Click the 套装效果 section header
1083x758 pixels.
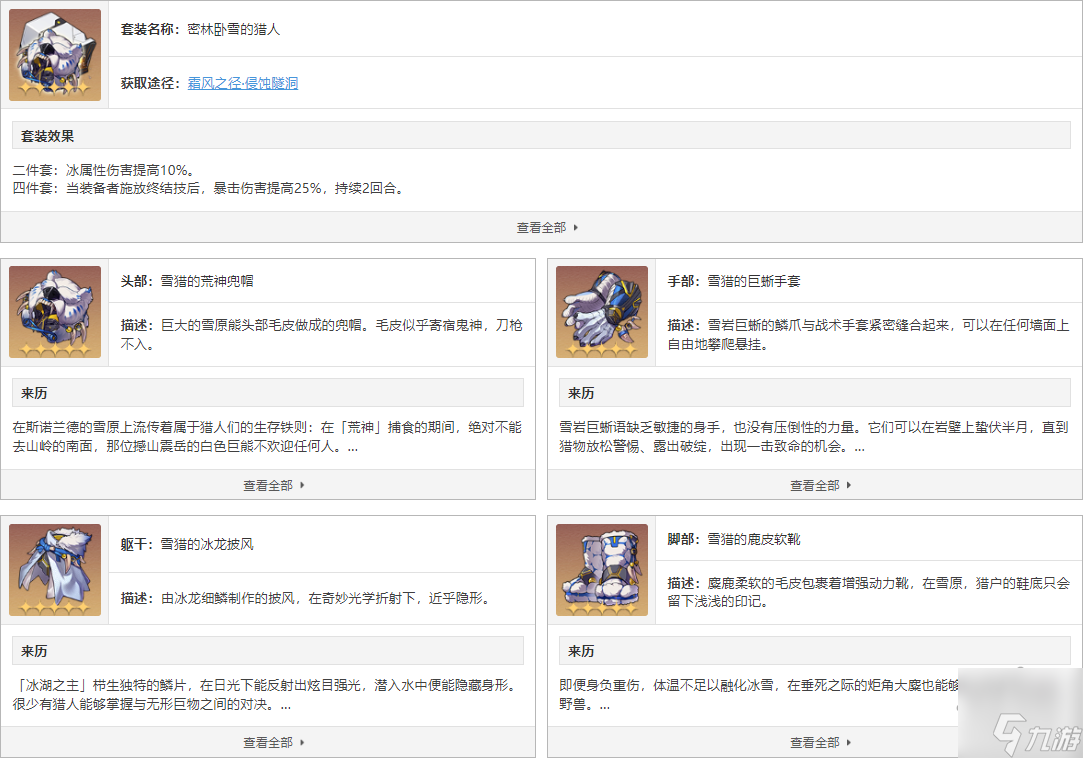click(x=541, y=135)
